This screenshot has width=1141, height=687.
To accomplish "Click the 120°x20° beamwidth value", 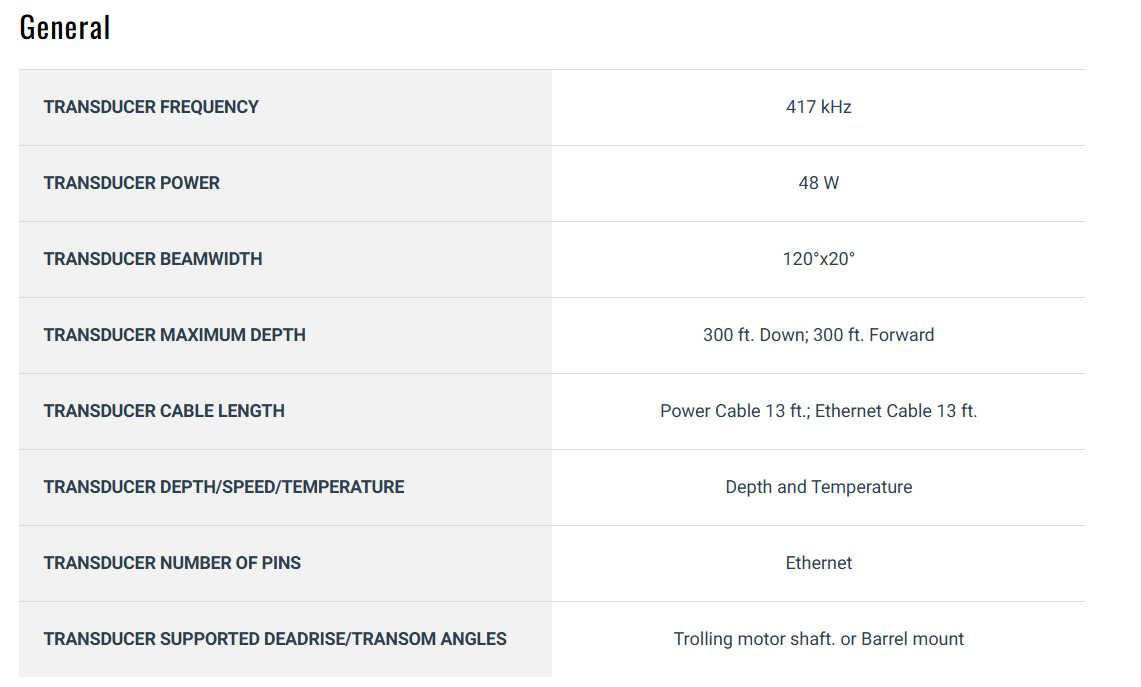I will pyautogui.click(x=818, y=259).
